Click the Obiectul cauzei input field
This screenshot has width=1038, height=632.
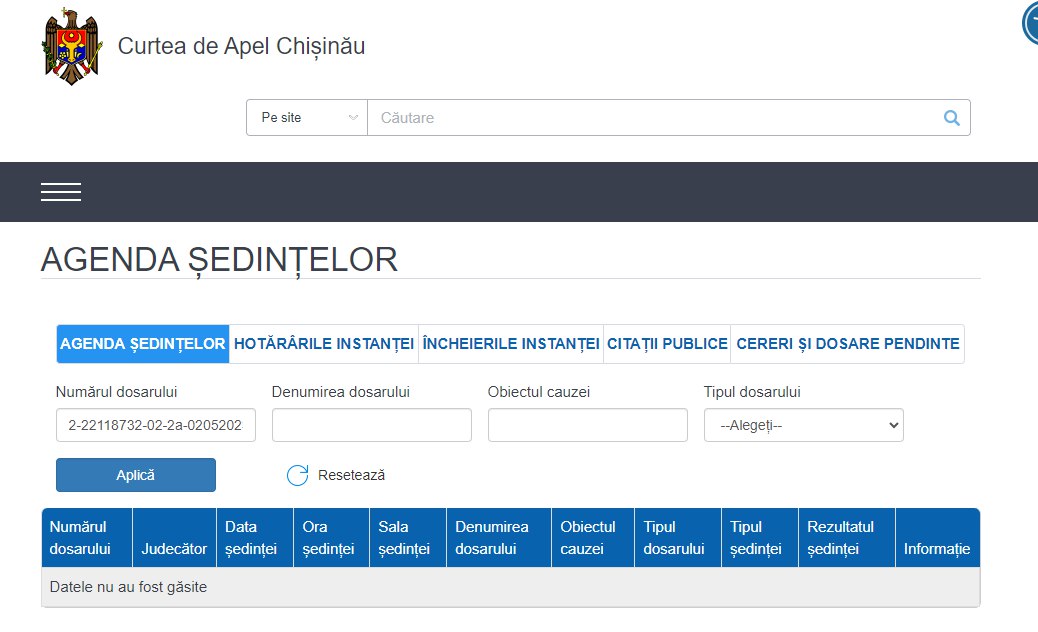(587, 425)
